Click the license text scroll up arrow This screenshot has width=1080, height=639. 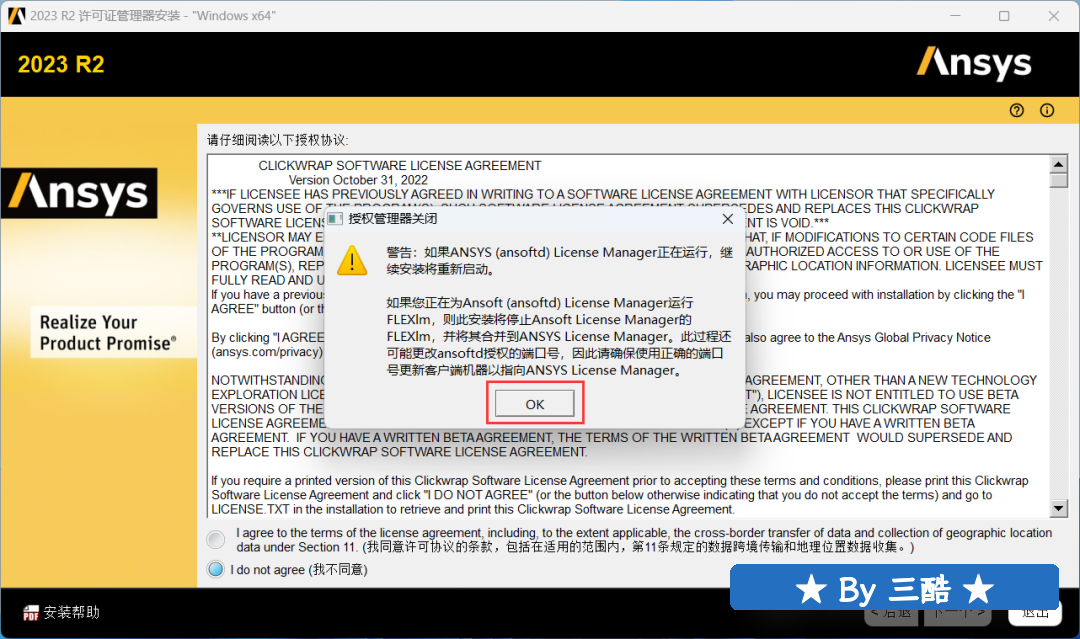tap(1059, 164)
